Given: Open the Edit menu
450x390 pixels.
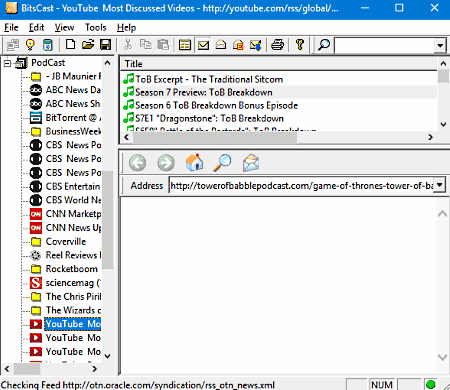Looking at the screenshot, I should tap(36, 27).
